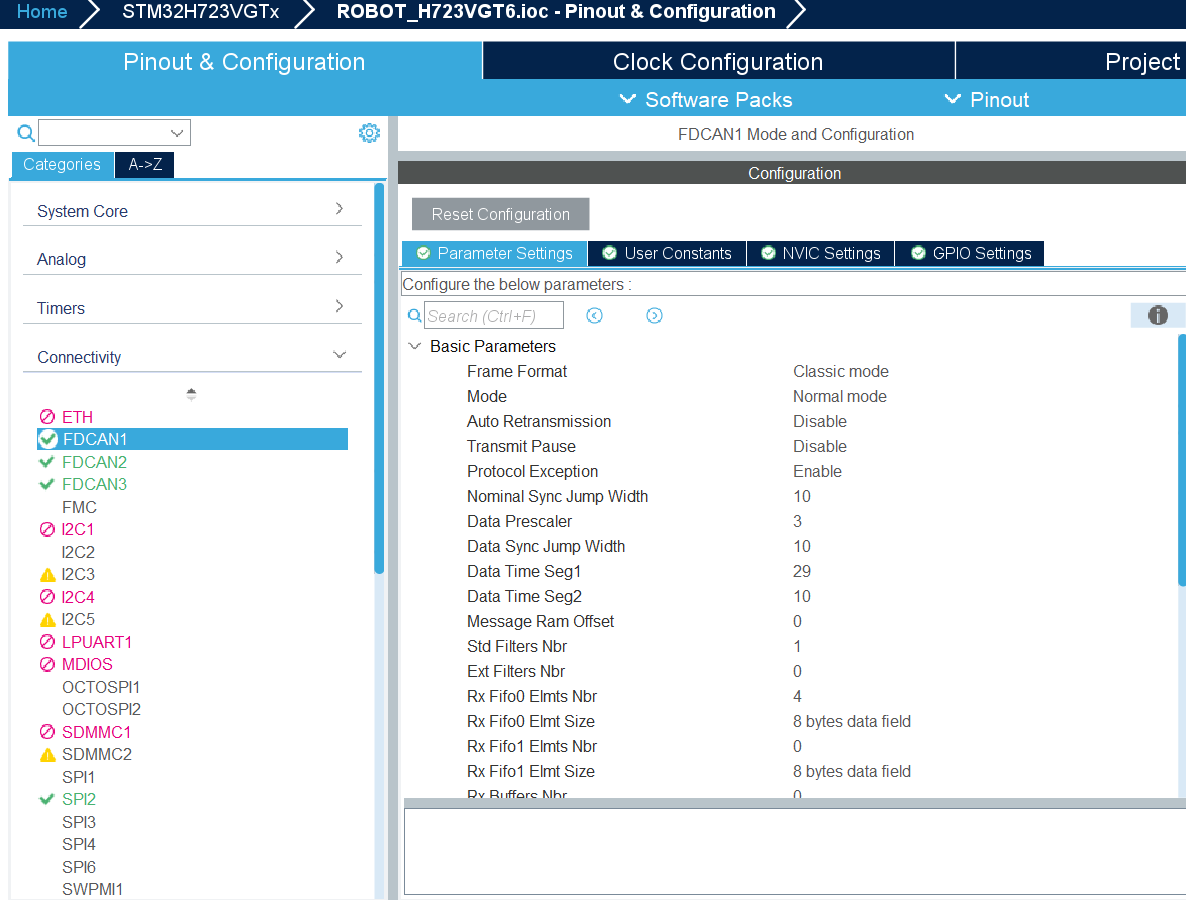The height and width of the screenshot is (900, 1186).
Task: Open the peripheral search combo box dropdown
Action: pyautogui.click(x=177, y=133)
